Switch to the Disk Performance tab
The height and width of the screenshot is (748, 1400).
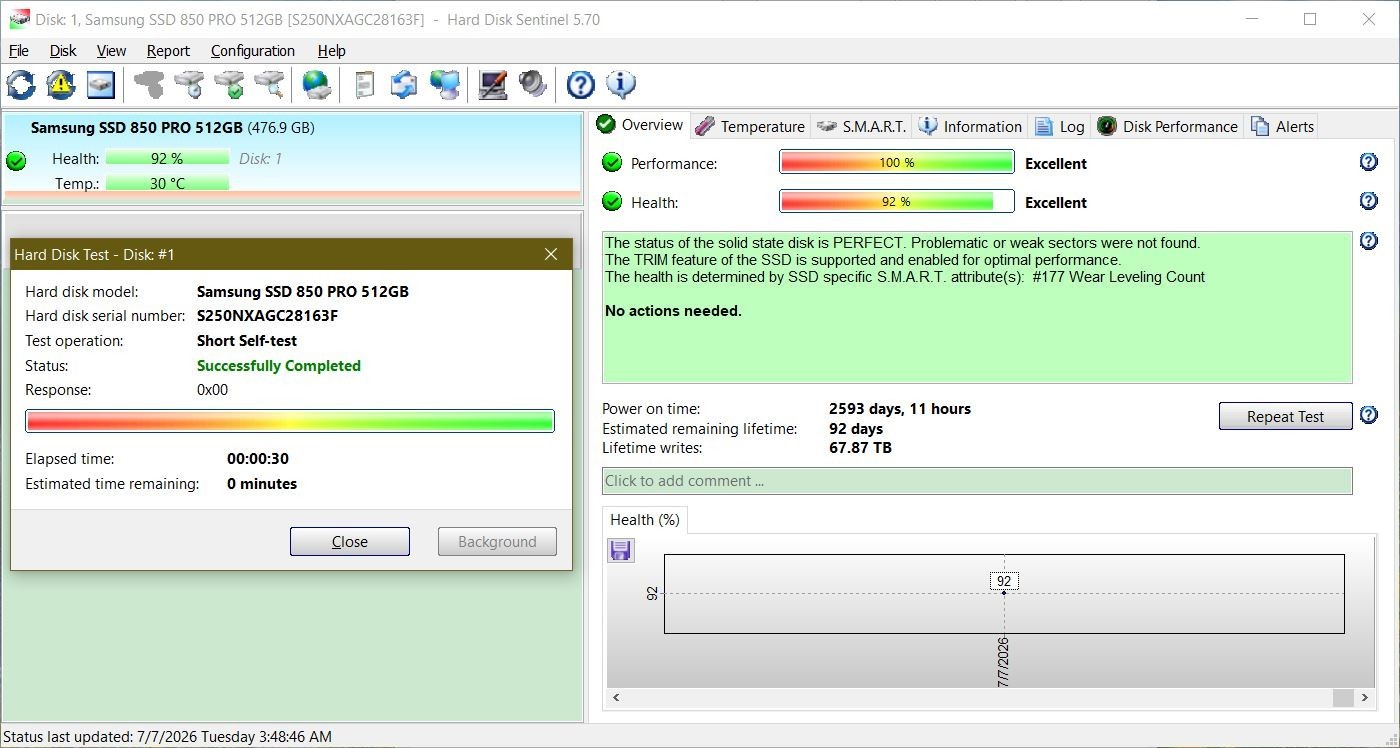click(x=1168, y=126)
